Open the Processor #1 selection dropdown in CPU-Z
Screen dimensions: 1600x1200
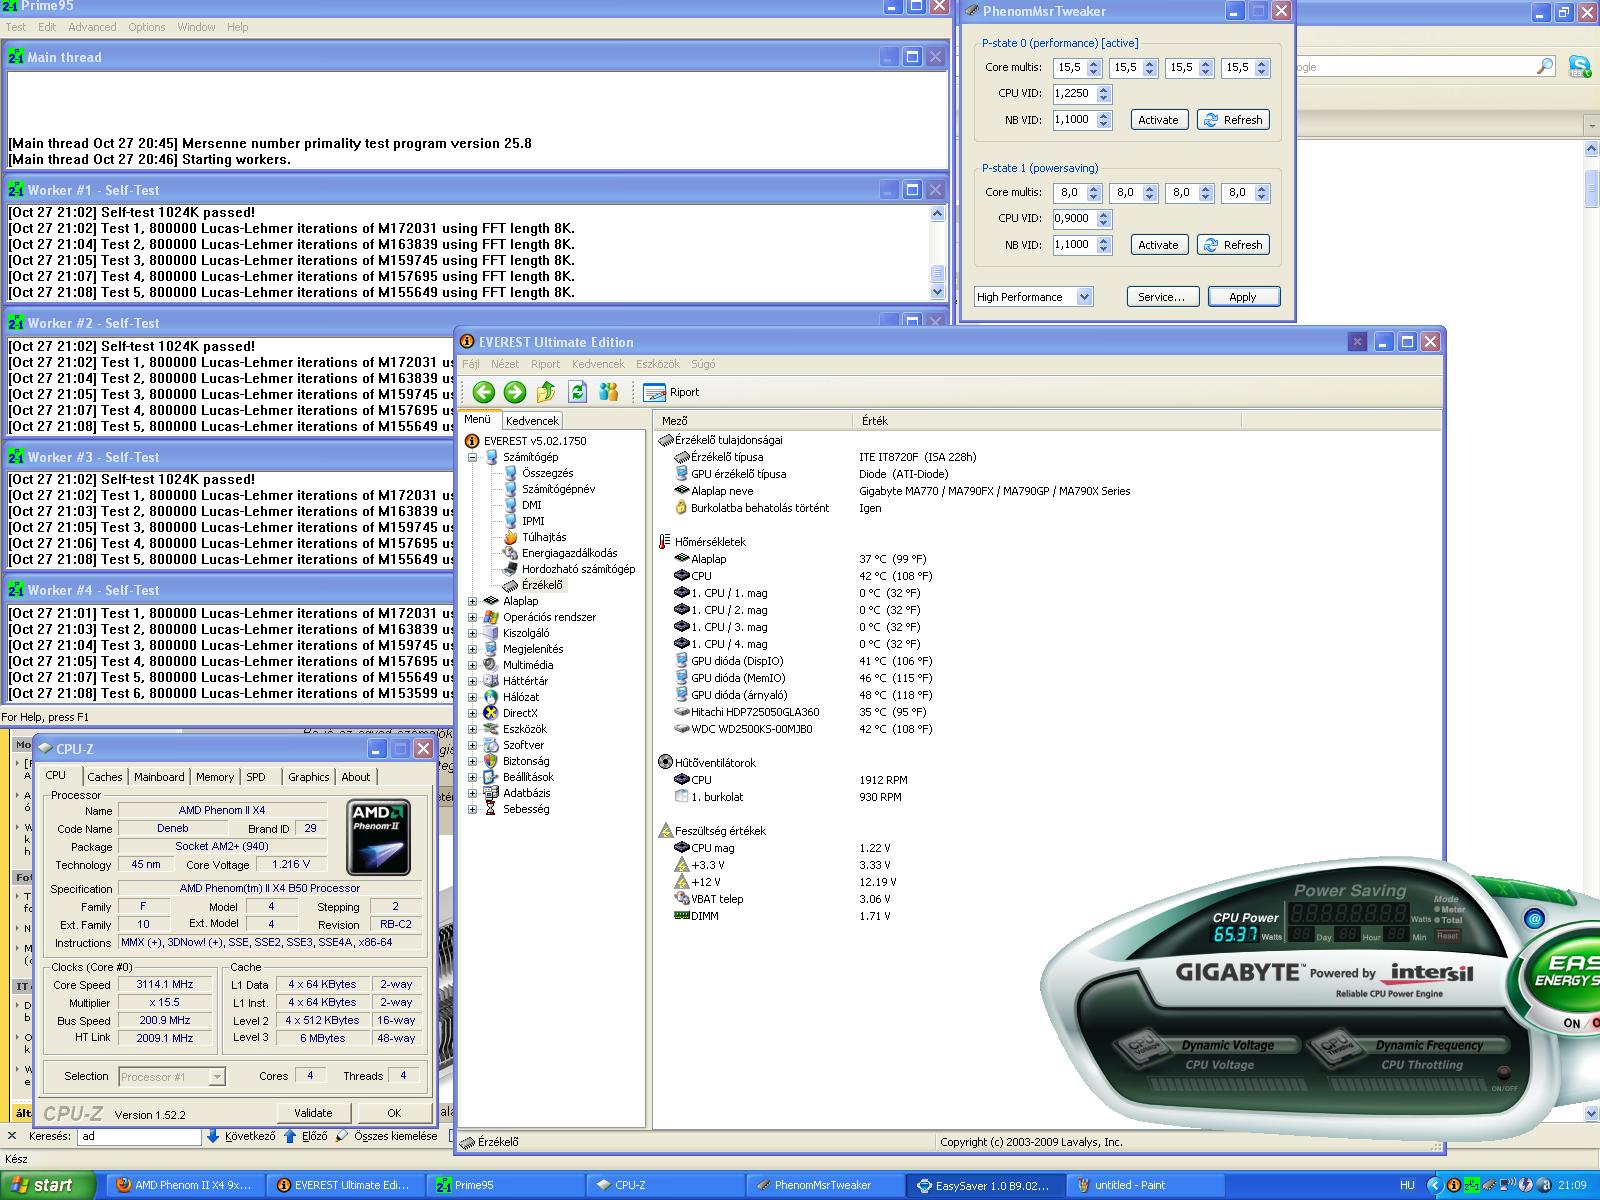[x=217, y=1077]
